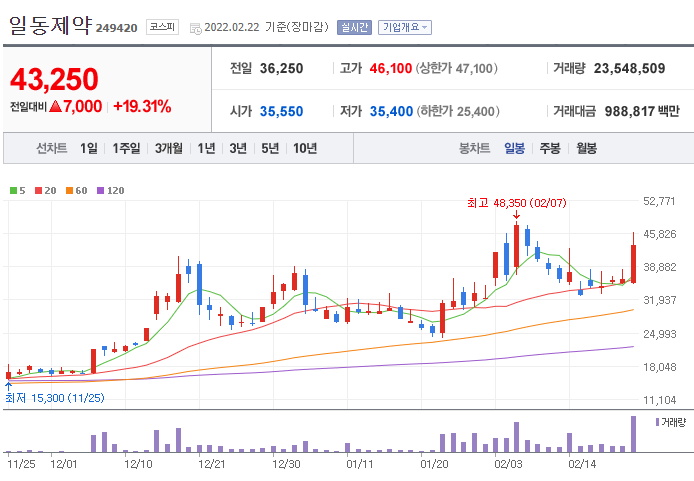This screenshot has width=694, height=481.
Task: Click the 2022.02.22 기준(장마감) date text
Action: pyautogui.click(x=266, y=27)
